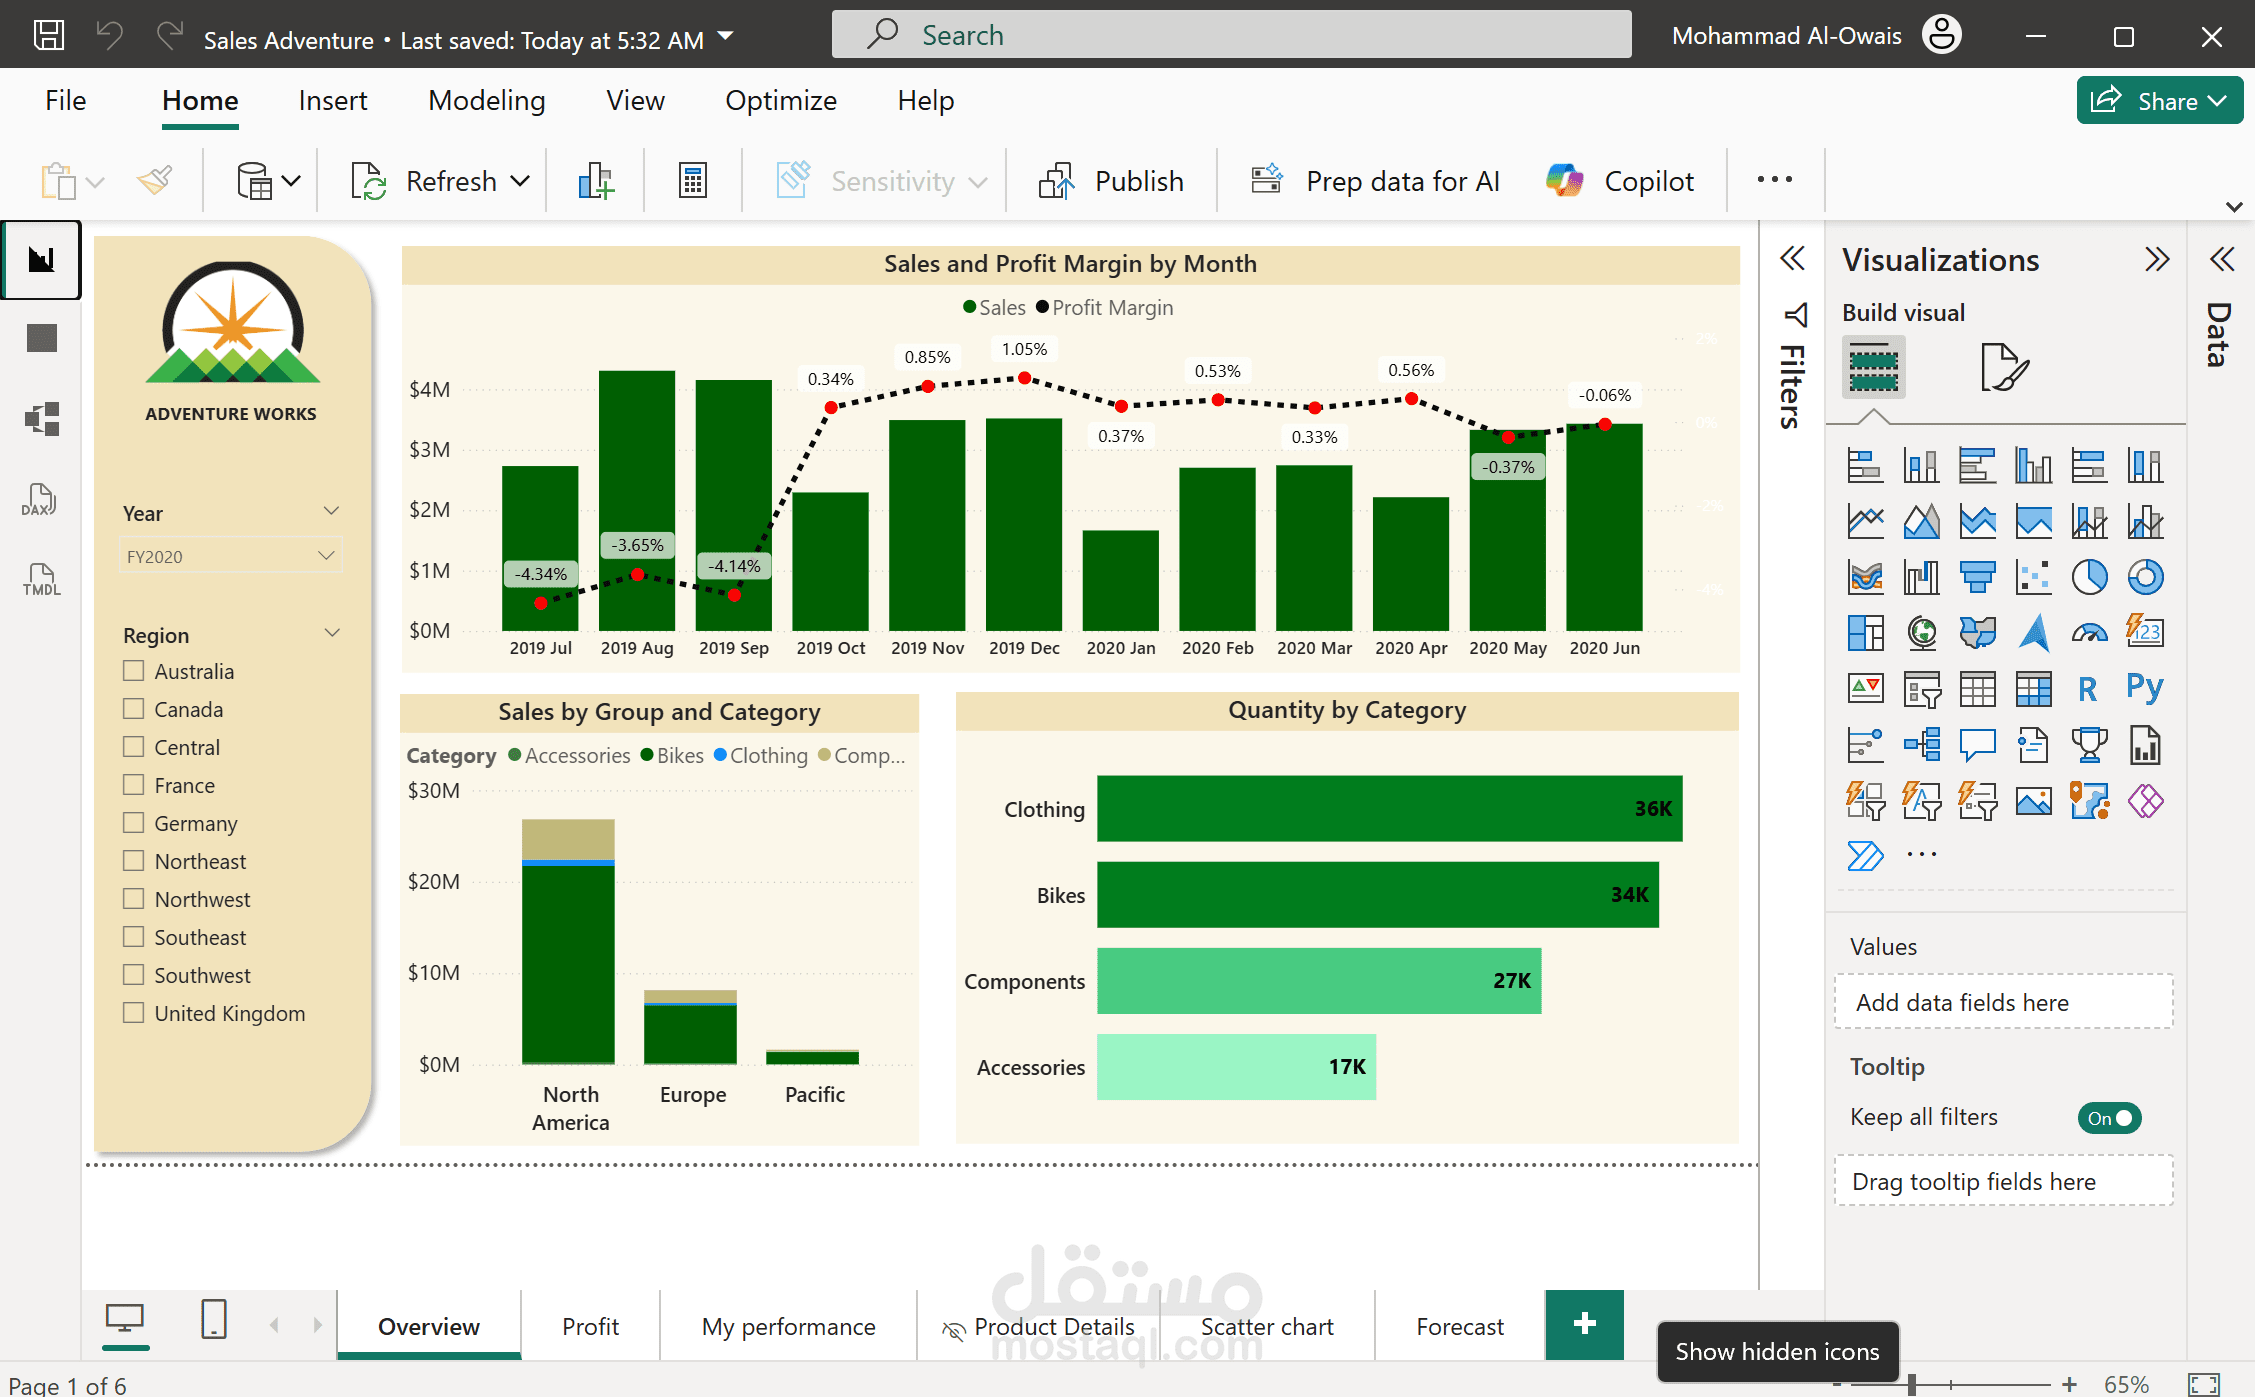Select the Python visual icon
Image resolution: width=2255 pixels, height=1397 pixels.
pyautogui.click(x=2146, y=688)
